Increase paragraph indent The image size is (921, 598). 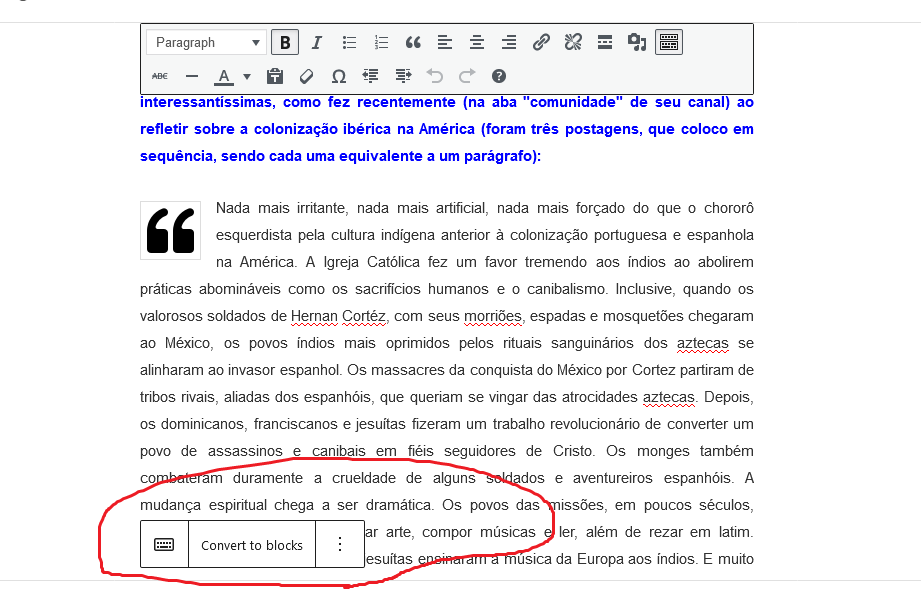point(403,76)
